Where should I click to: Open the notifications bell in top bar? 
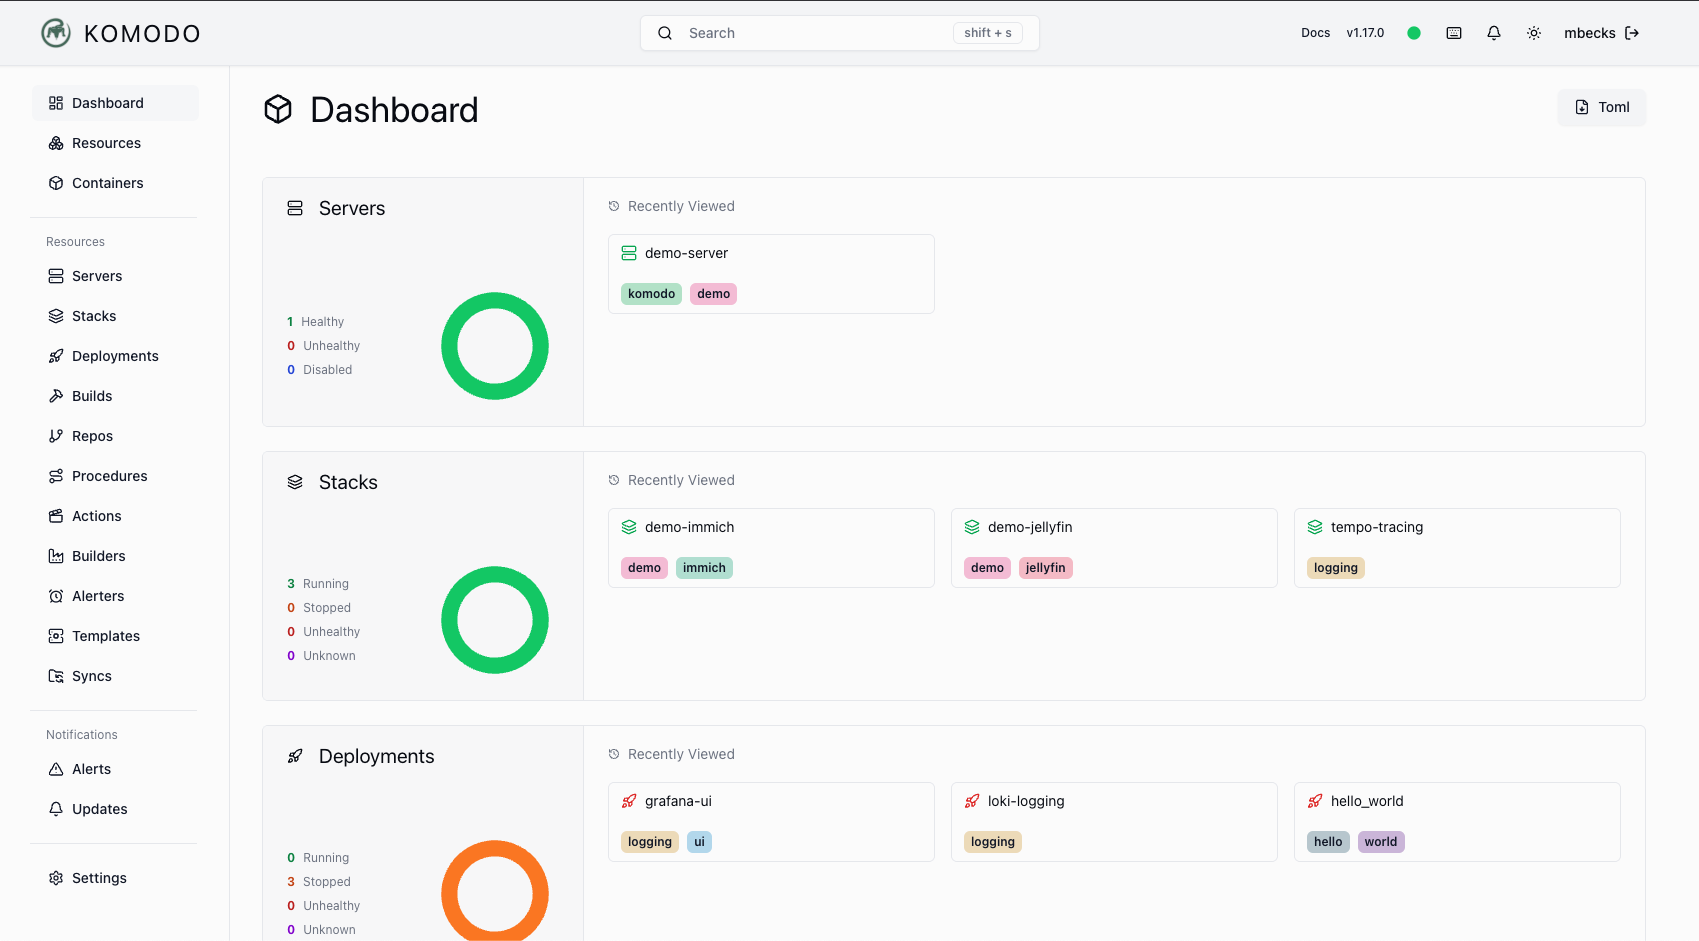click(x=1493, y=32)
